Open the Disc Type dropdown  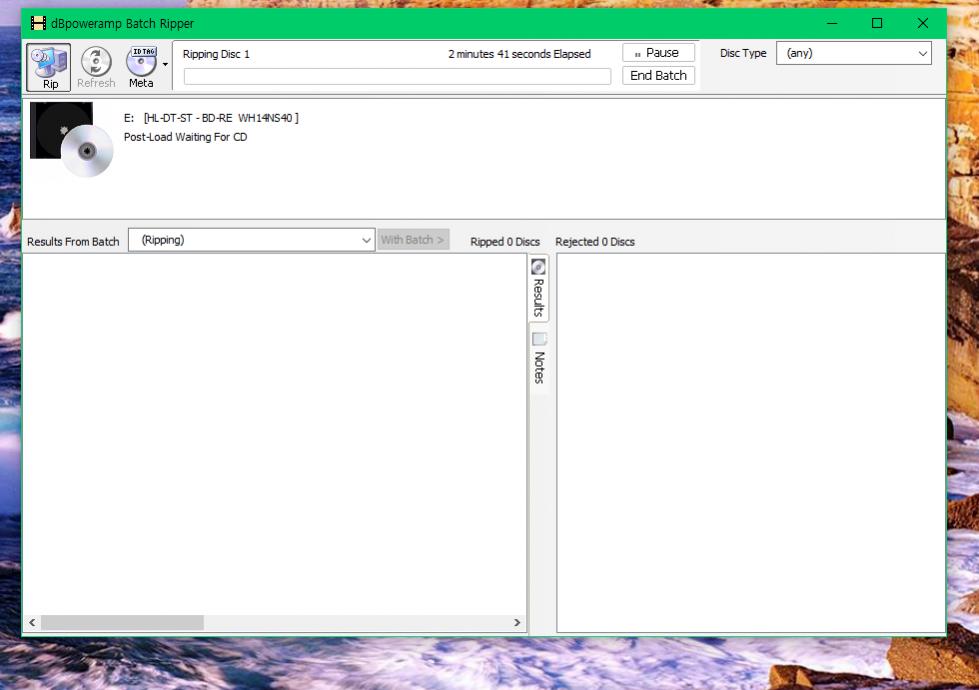pos(853,53)
